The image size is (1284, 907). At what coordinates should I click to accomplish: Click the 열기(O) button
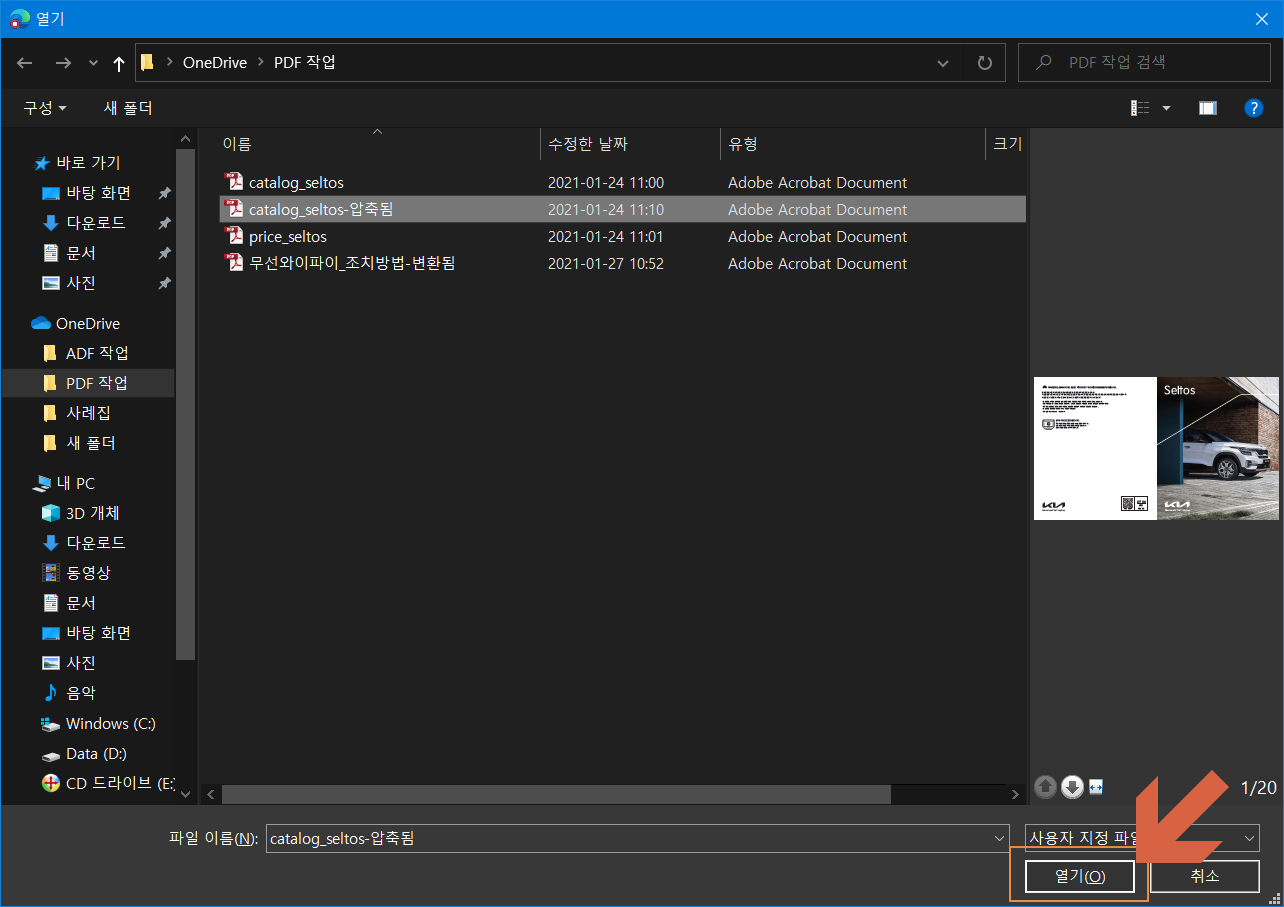coord(1080,876)
